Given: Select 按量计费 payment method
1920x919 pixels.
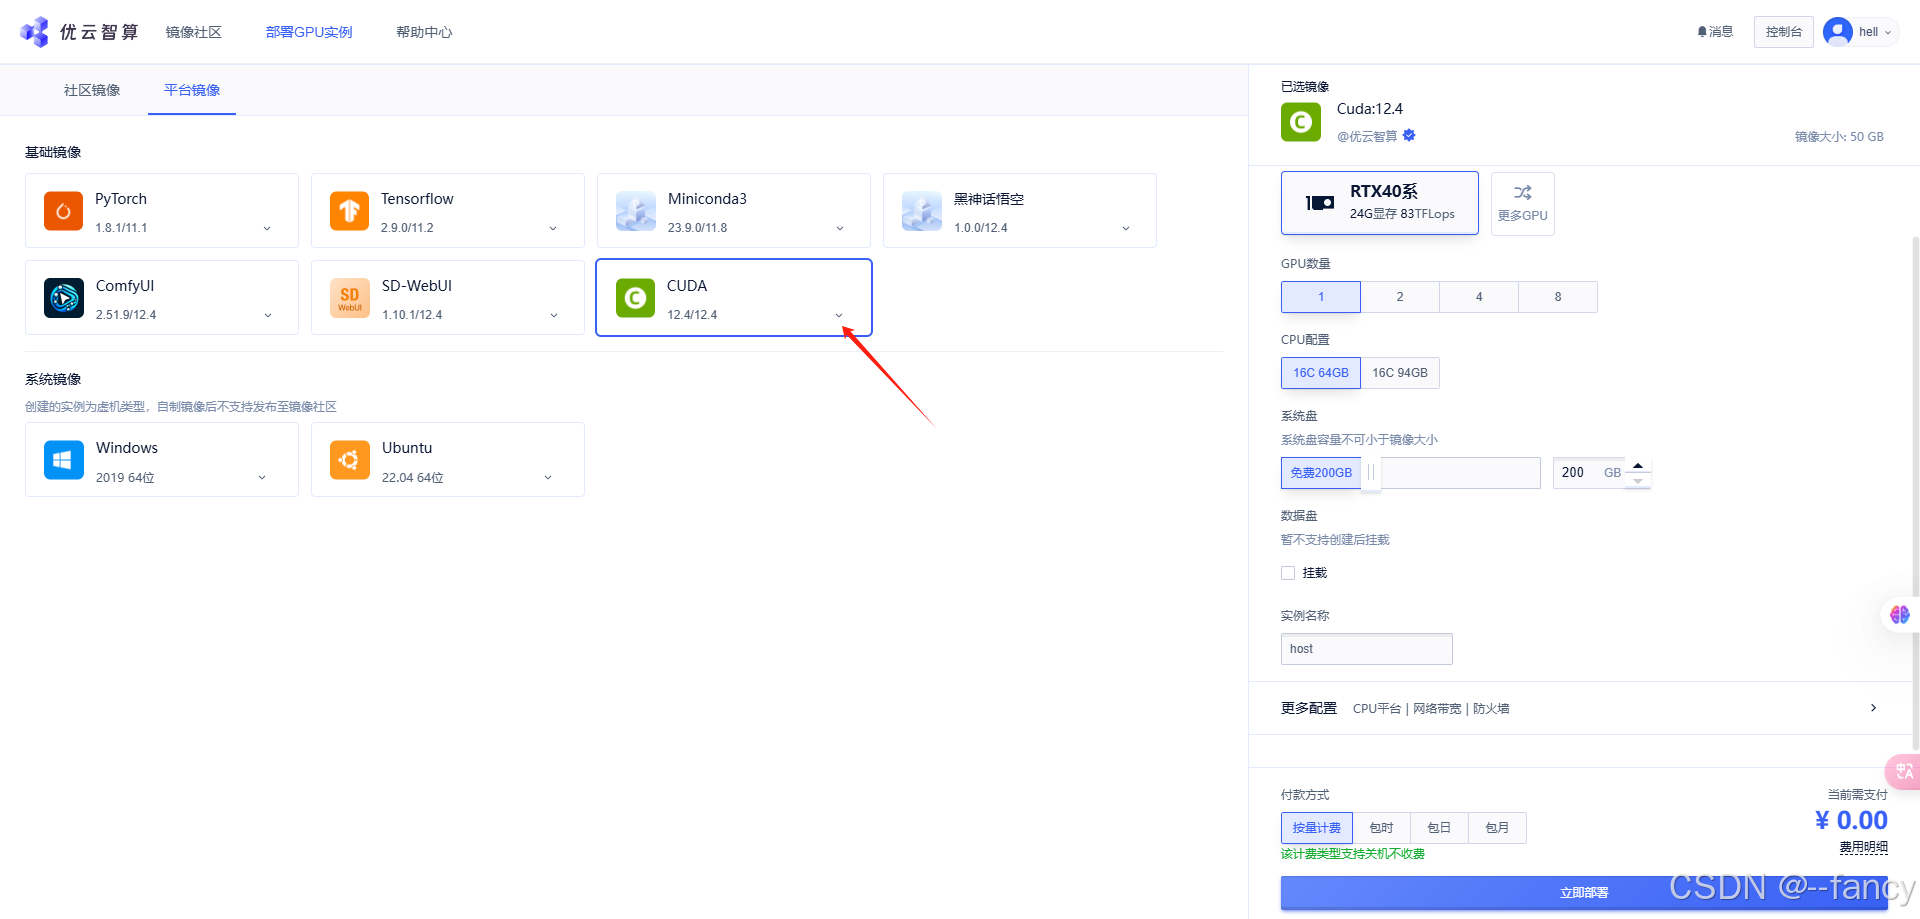Looking at the screenshot, I should click(1317, 828).
